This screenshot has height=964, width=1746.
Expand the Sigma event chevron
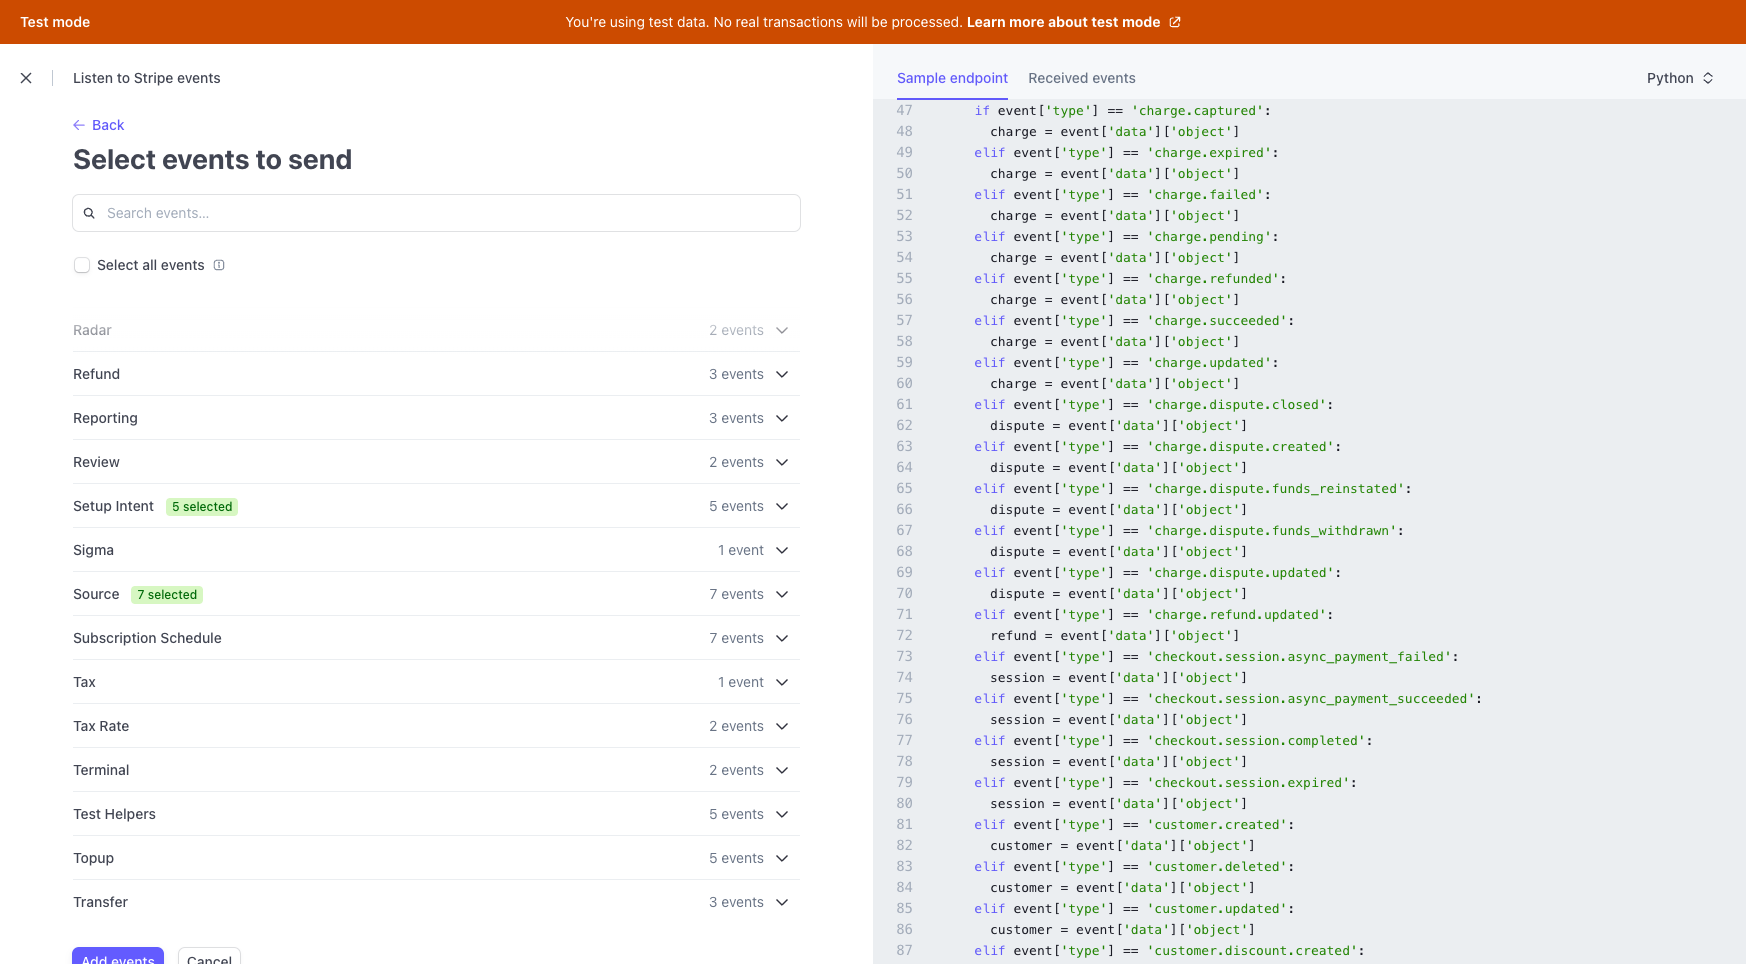(x=782, y=550)
